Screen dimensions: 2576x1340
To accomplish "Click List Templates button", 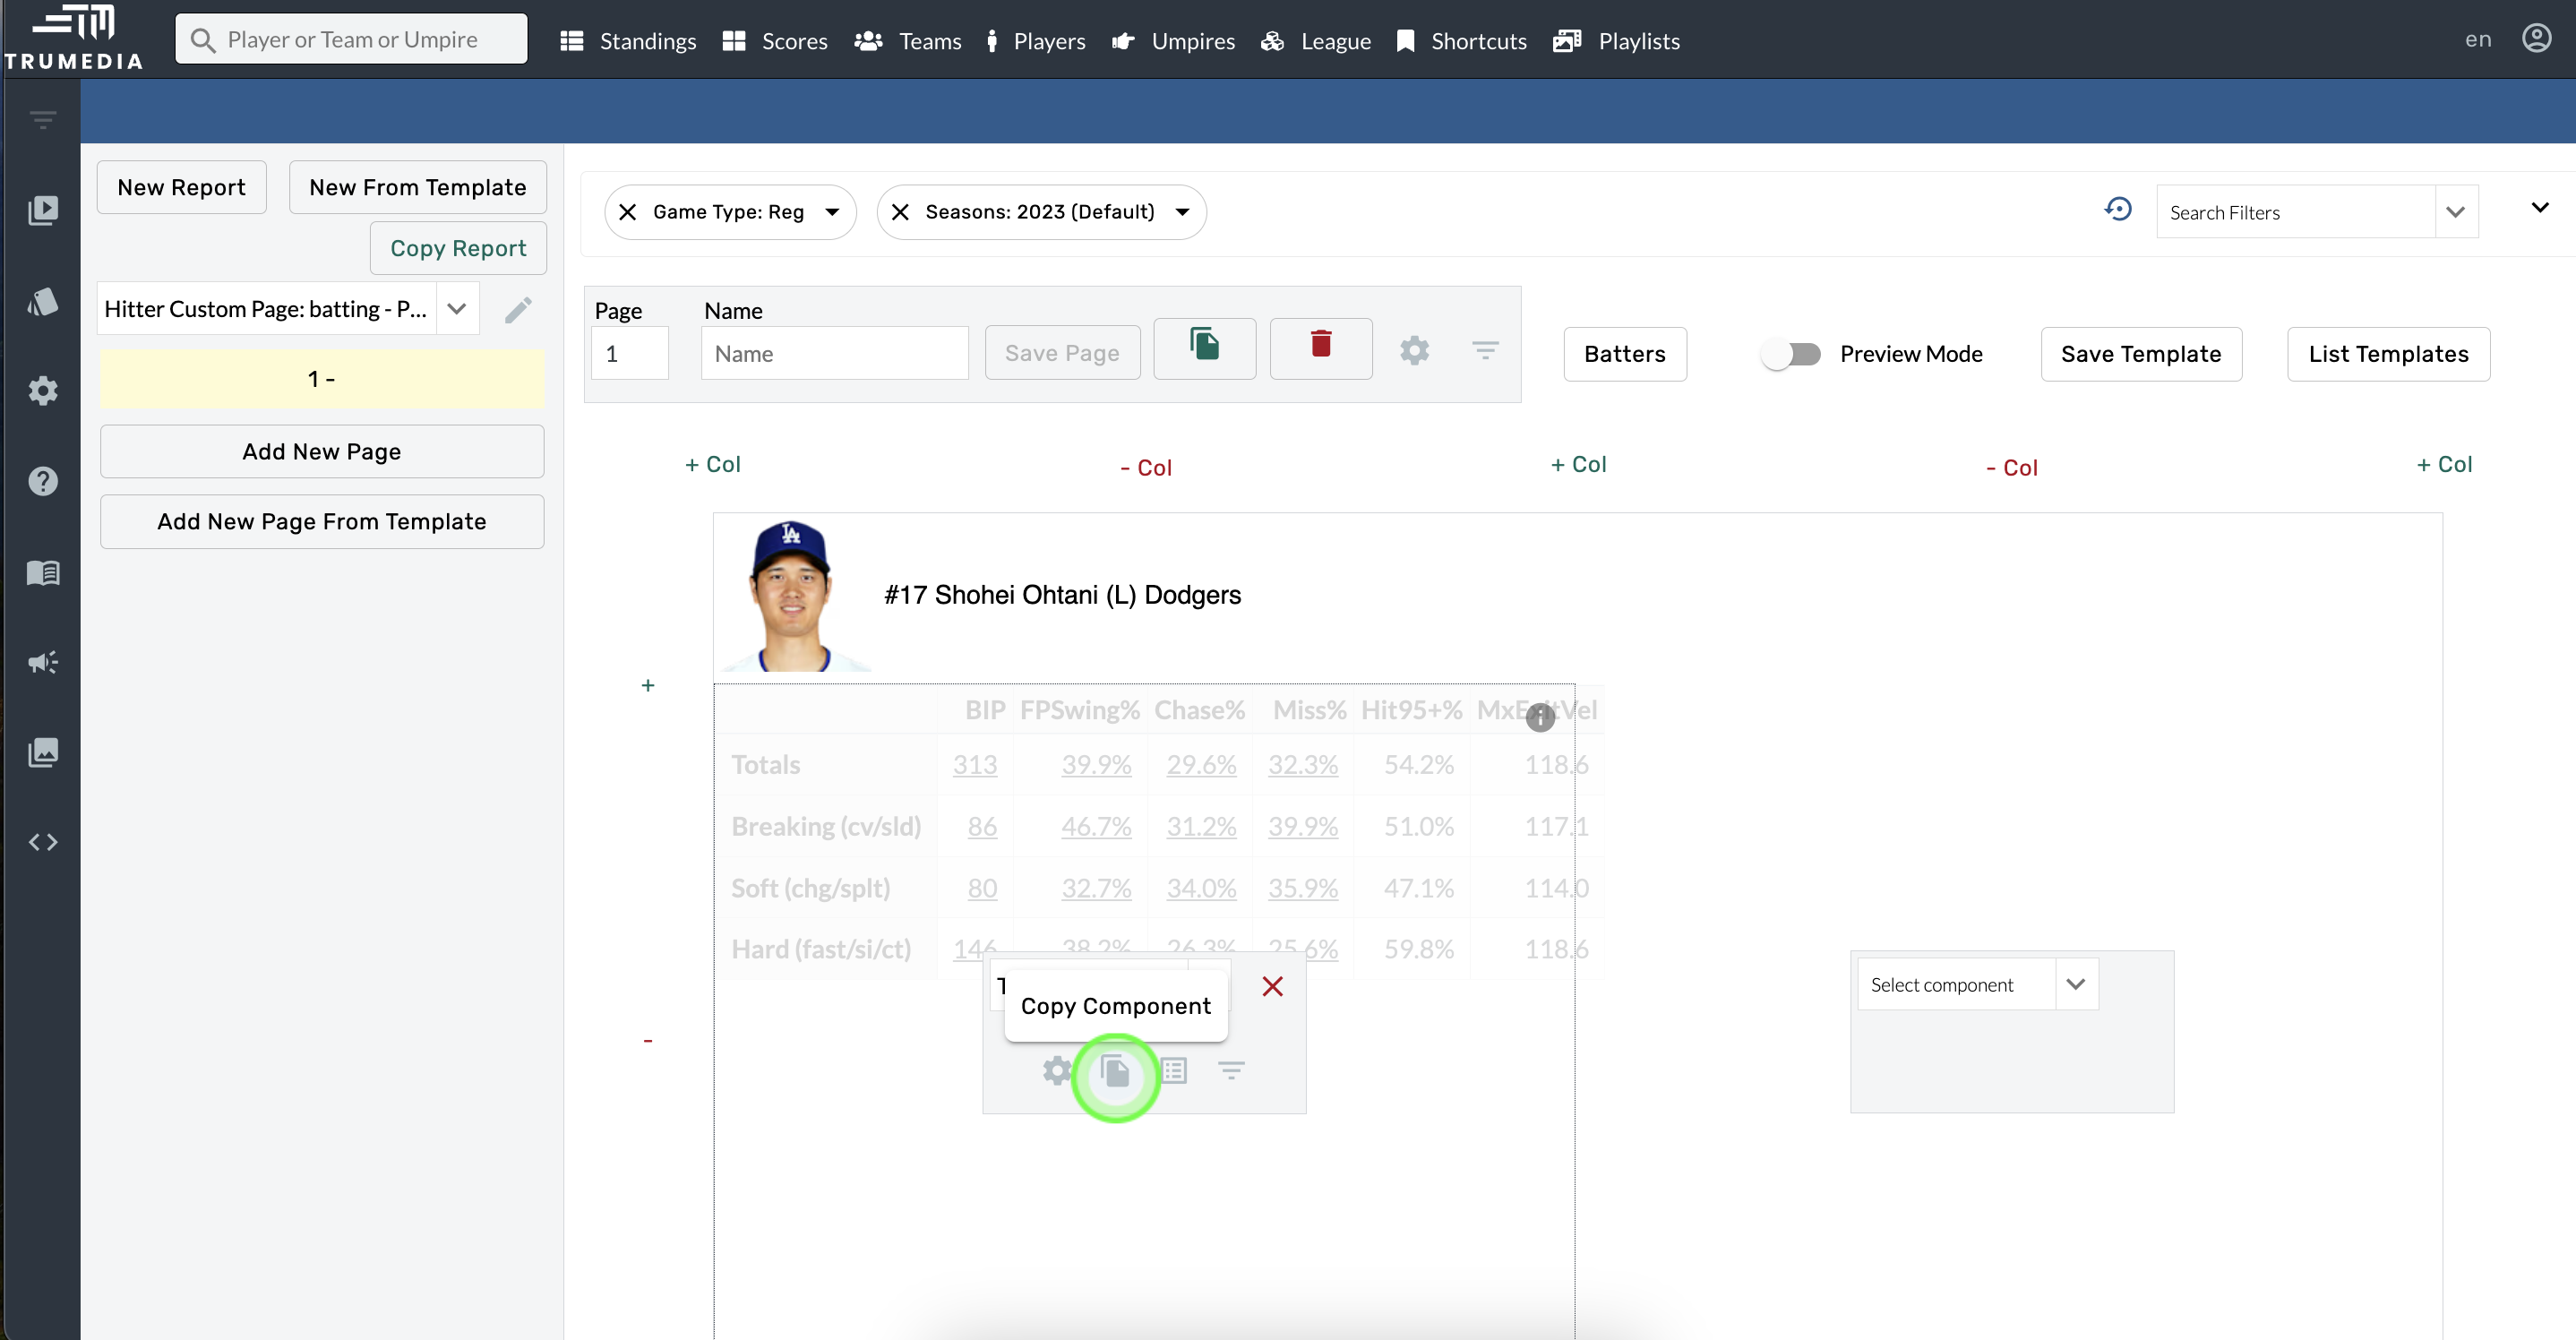I will click(x=2387, y=353).
